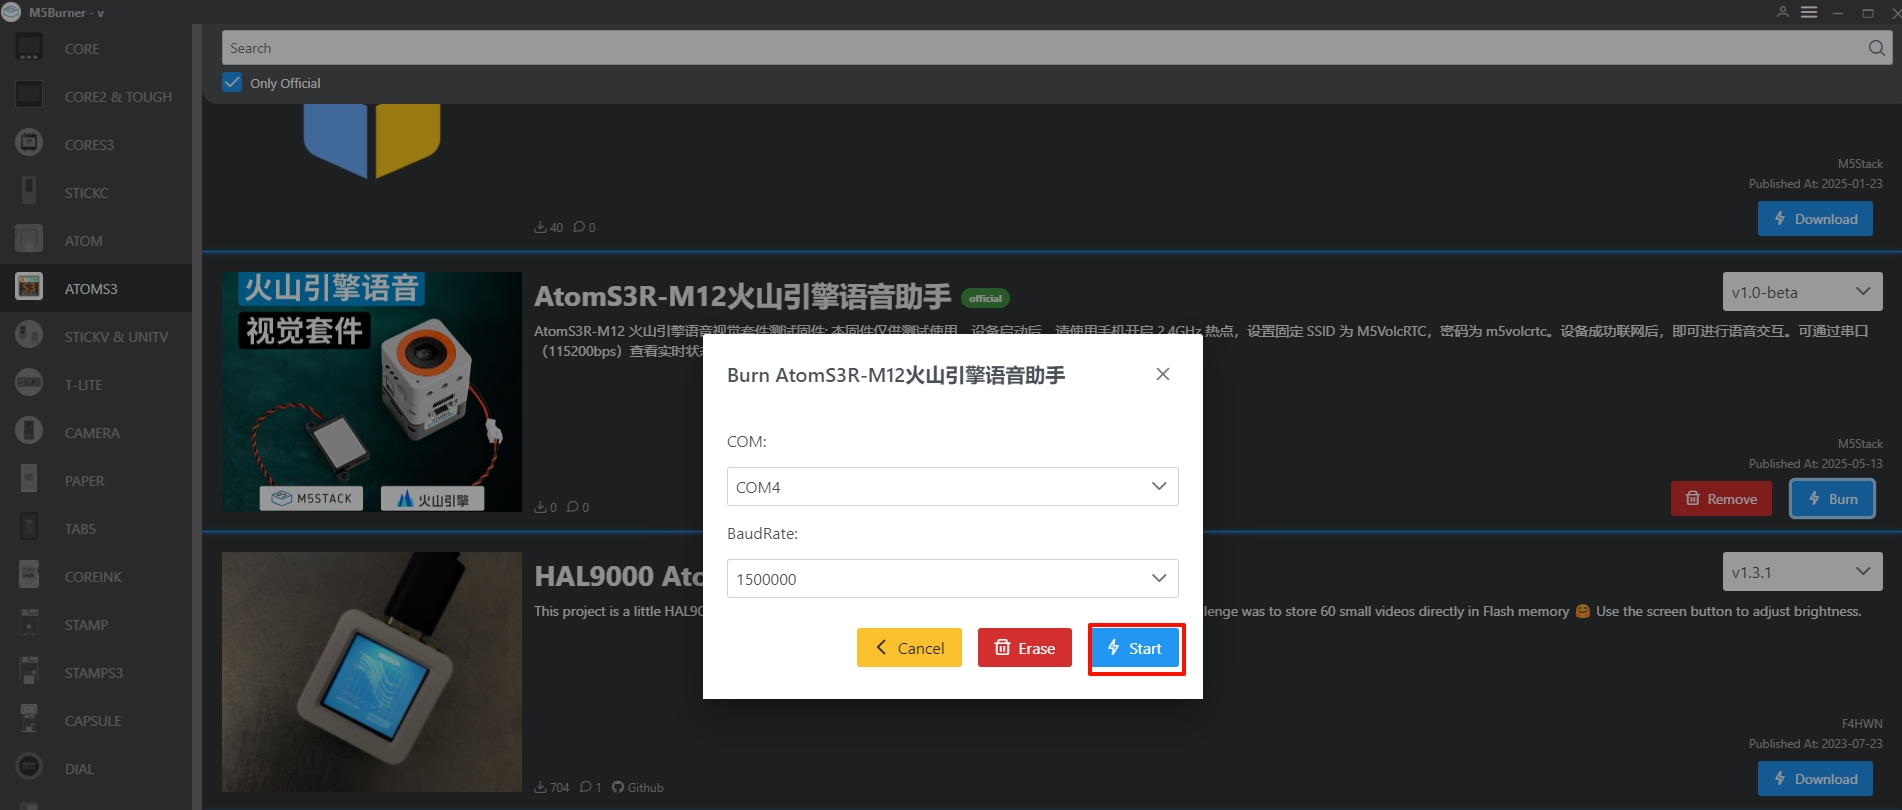Viewport: 1902px width, 810px height.
Task: Click the COREINK device icon
Action: click(x=29, y=575)
